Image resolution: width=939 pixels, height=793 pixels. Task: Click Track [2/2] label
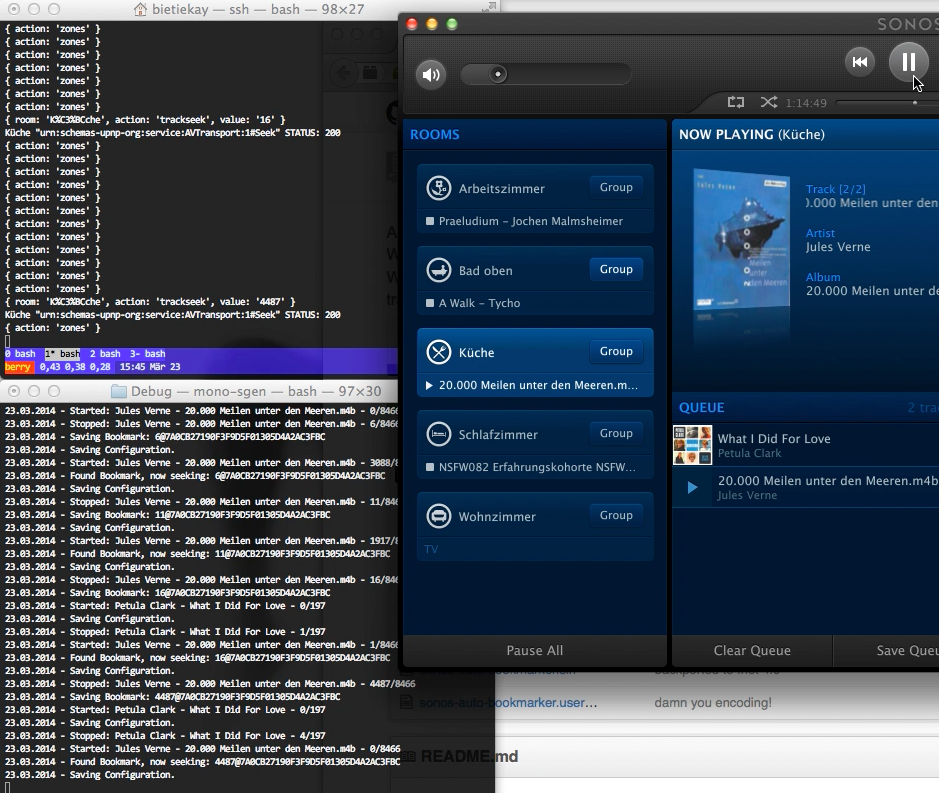coord(835,189)
